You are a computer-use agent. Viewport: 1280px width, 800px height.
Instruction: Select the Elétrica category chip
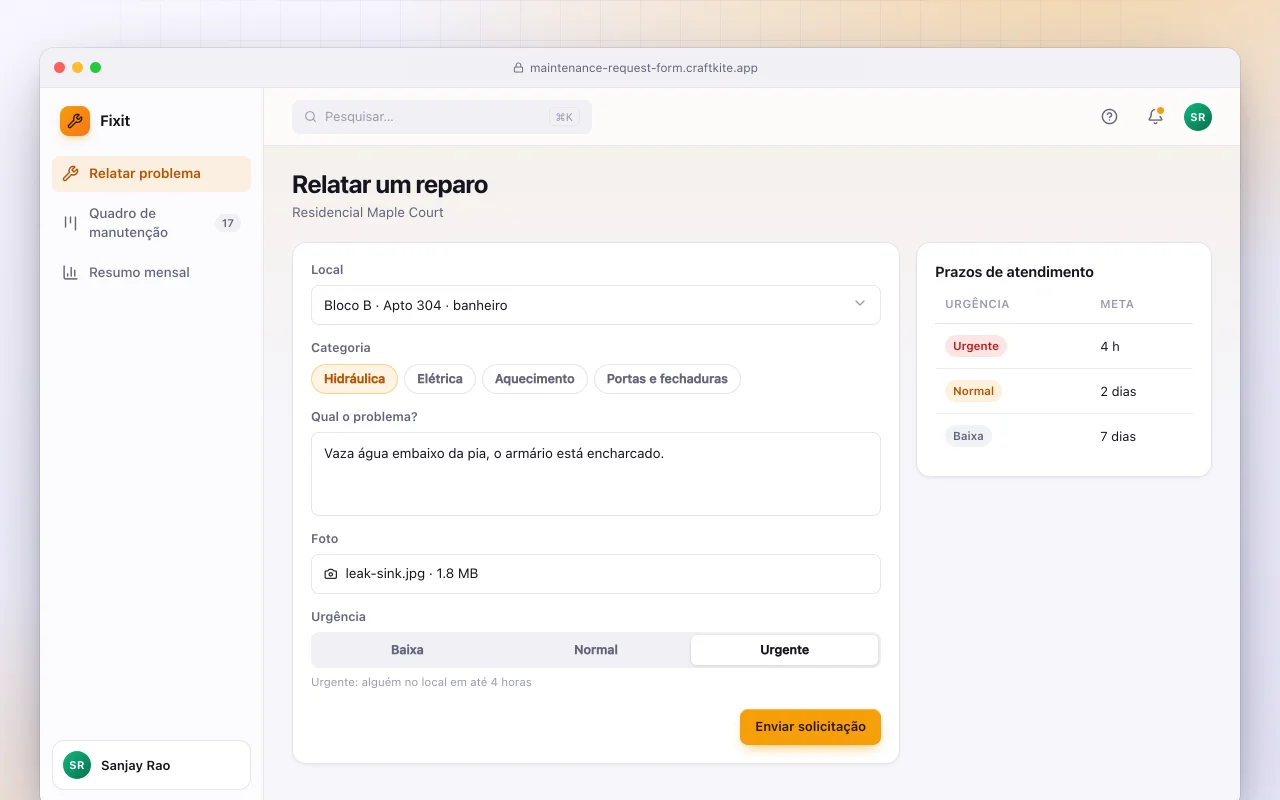coord(440,379)
